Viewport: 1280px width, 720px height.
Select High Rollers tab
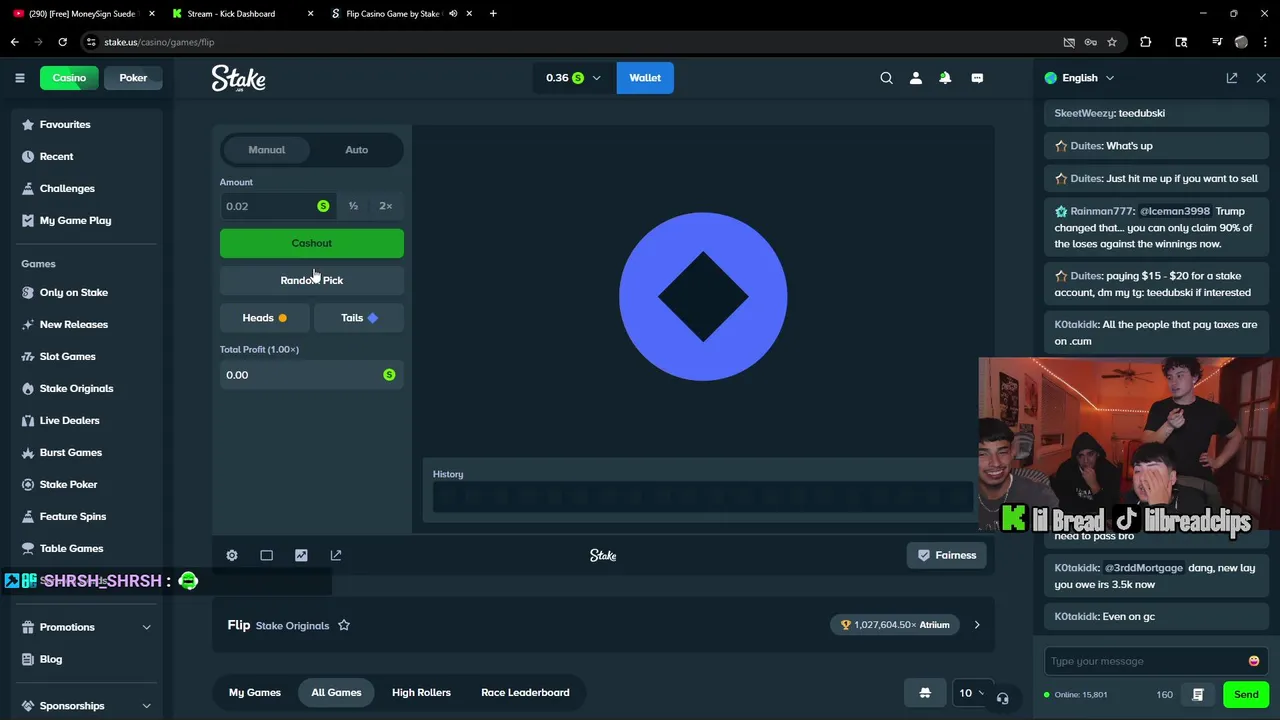coord(421,692)
